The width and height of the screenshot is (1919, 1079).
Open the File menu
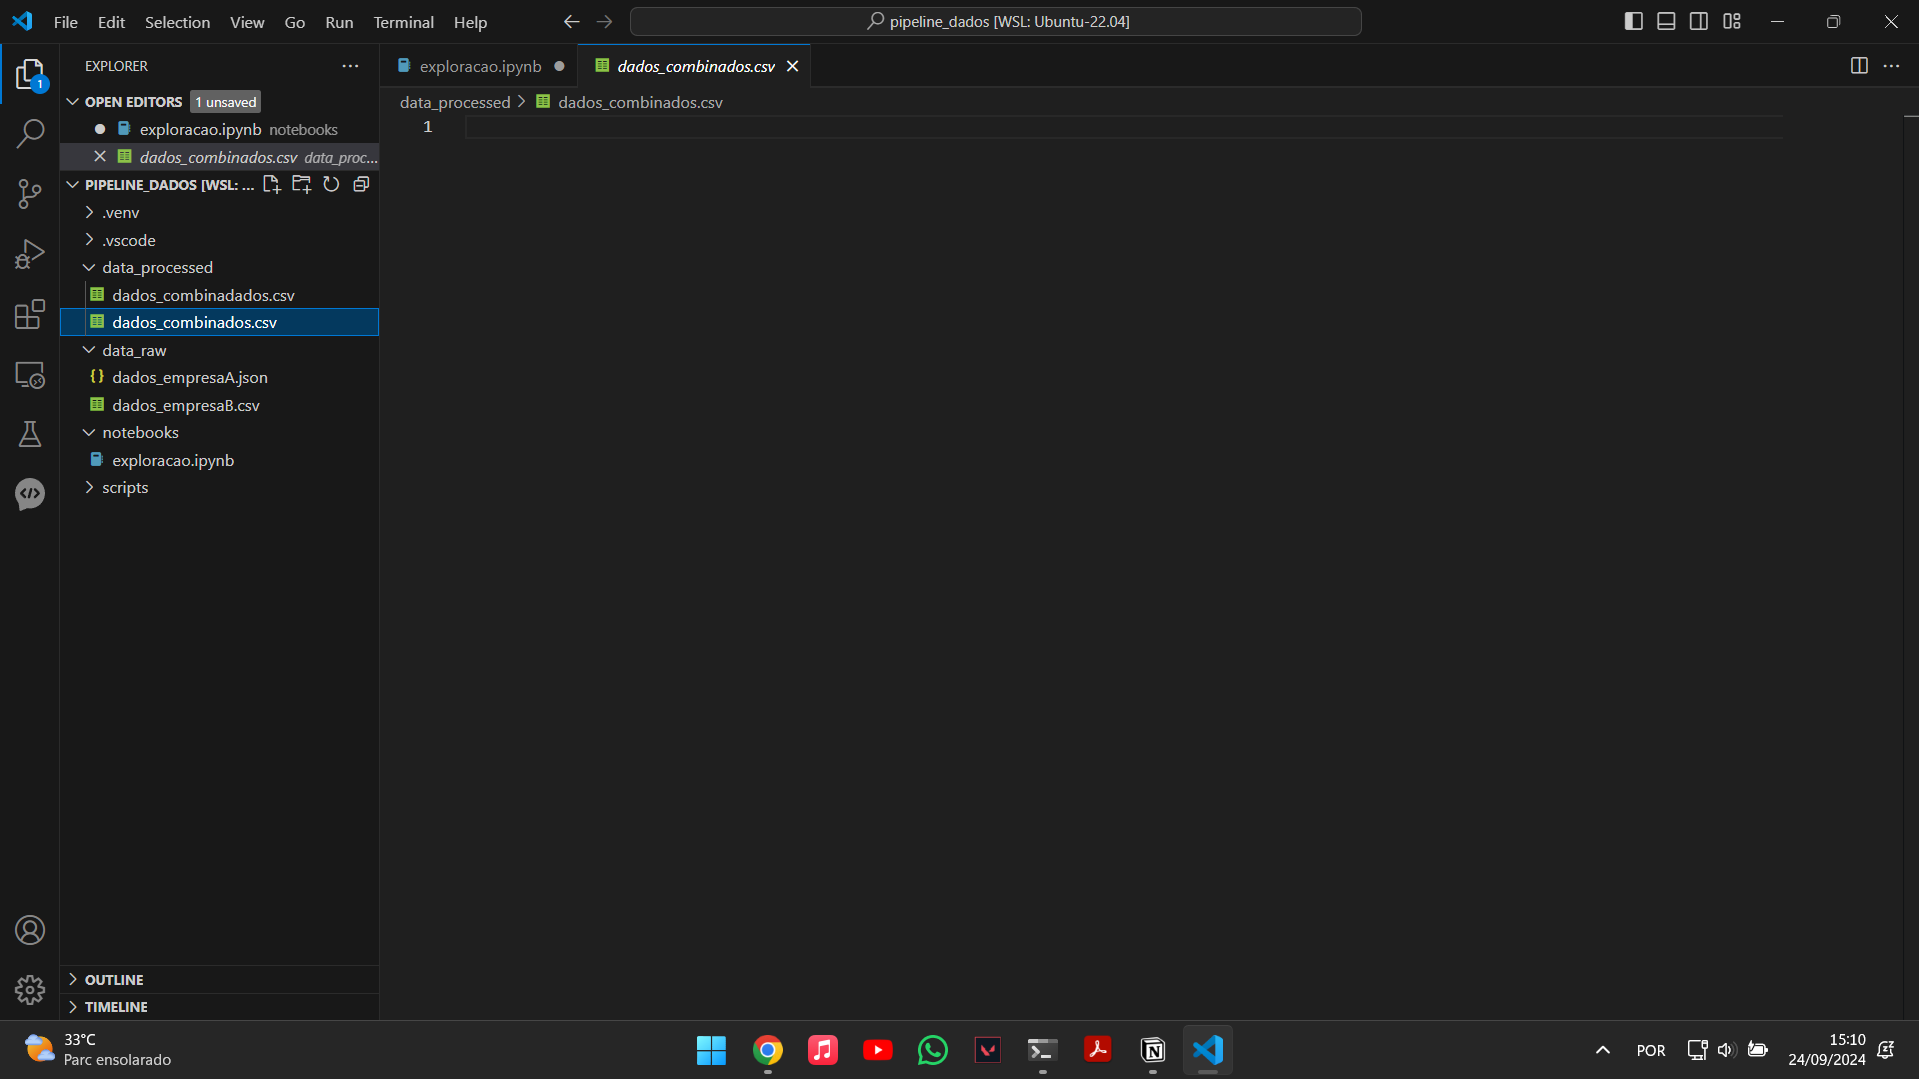pos(66,22)
